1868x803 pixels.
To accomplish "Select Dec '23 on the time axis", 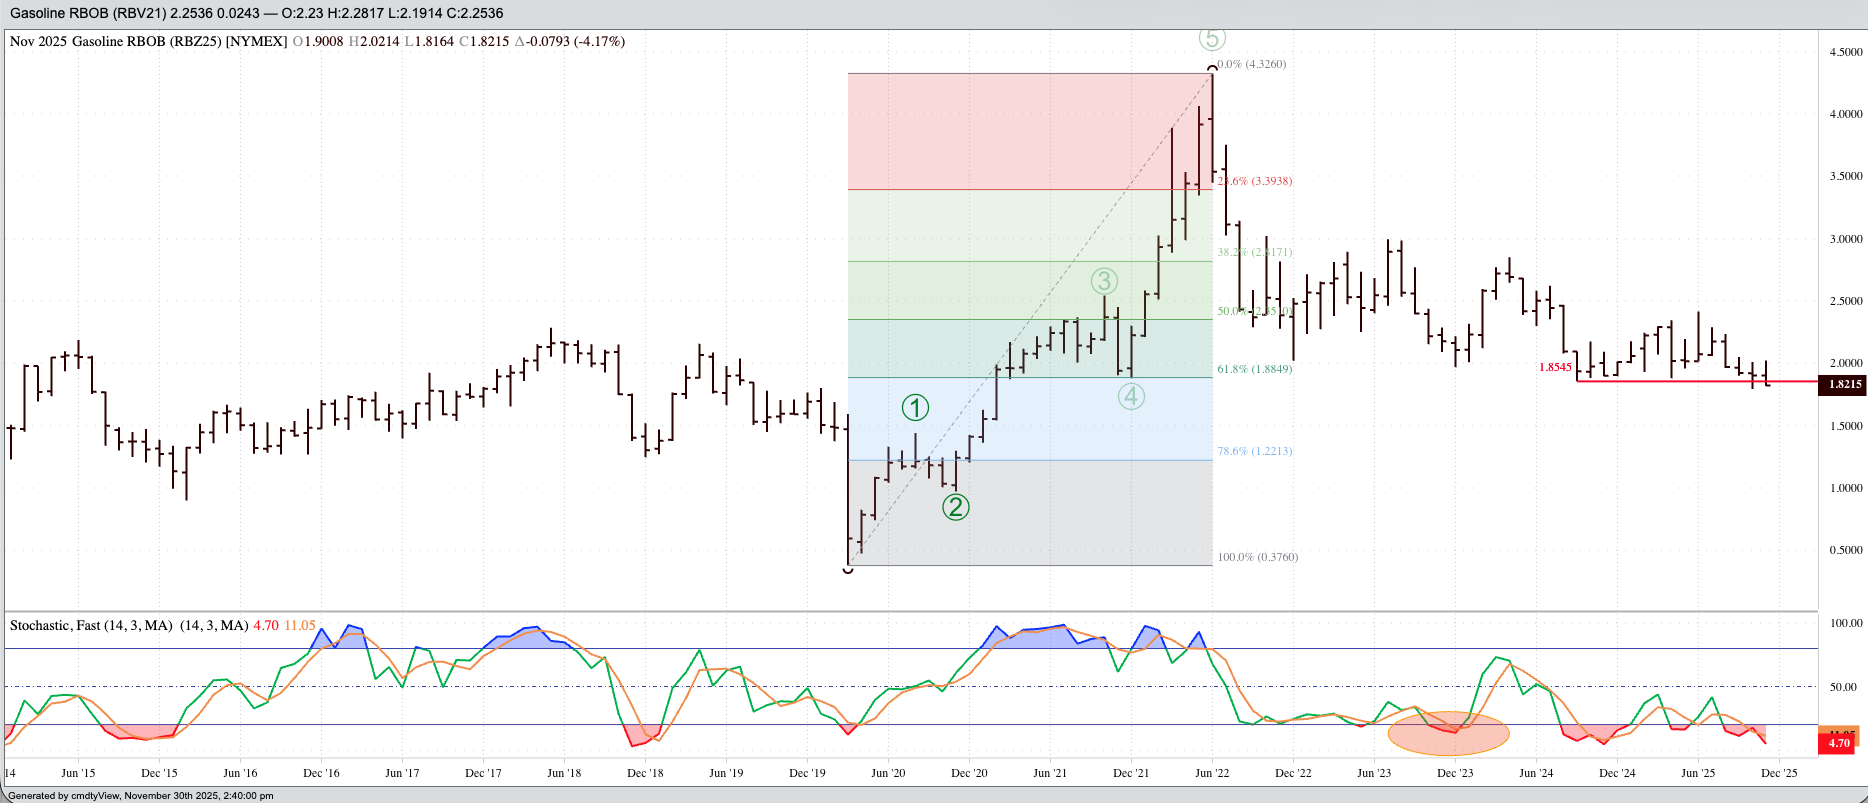I will click(x=1455, y=773).
